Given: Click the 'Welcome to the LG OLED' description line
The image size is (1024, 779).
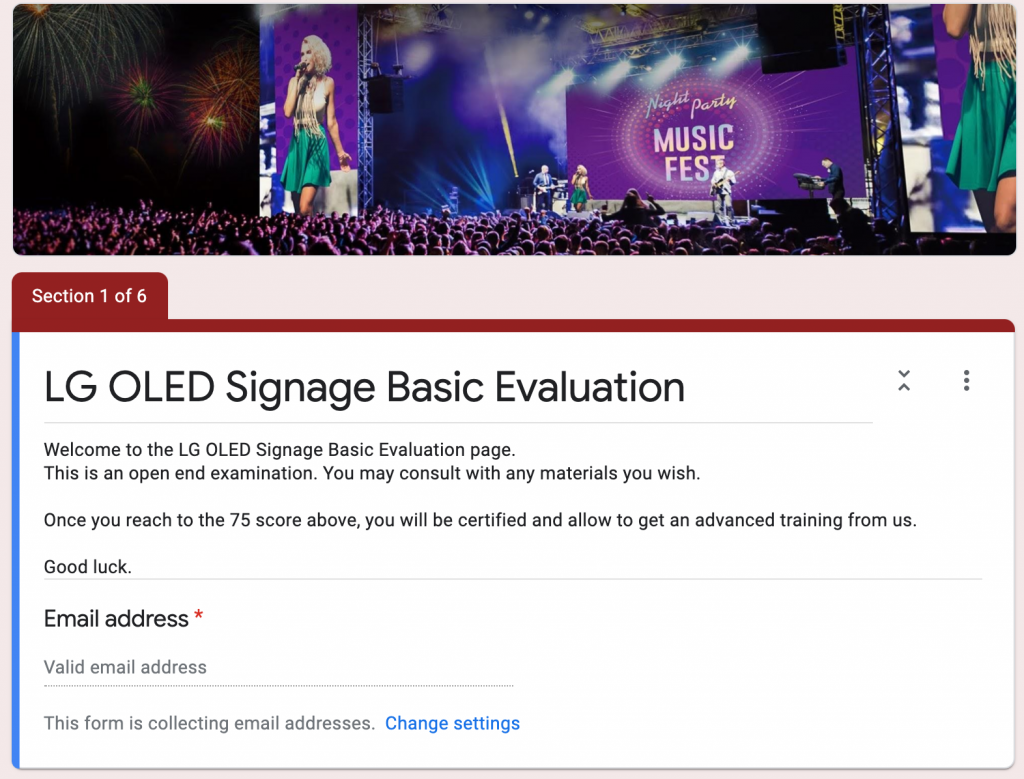Looking at the screenshot, I should 280,450.
